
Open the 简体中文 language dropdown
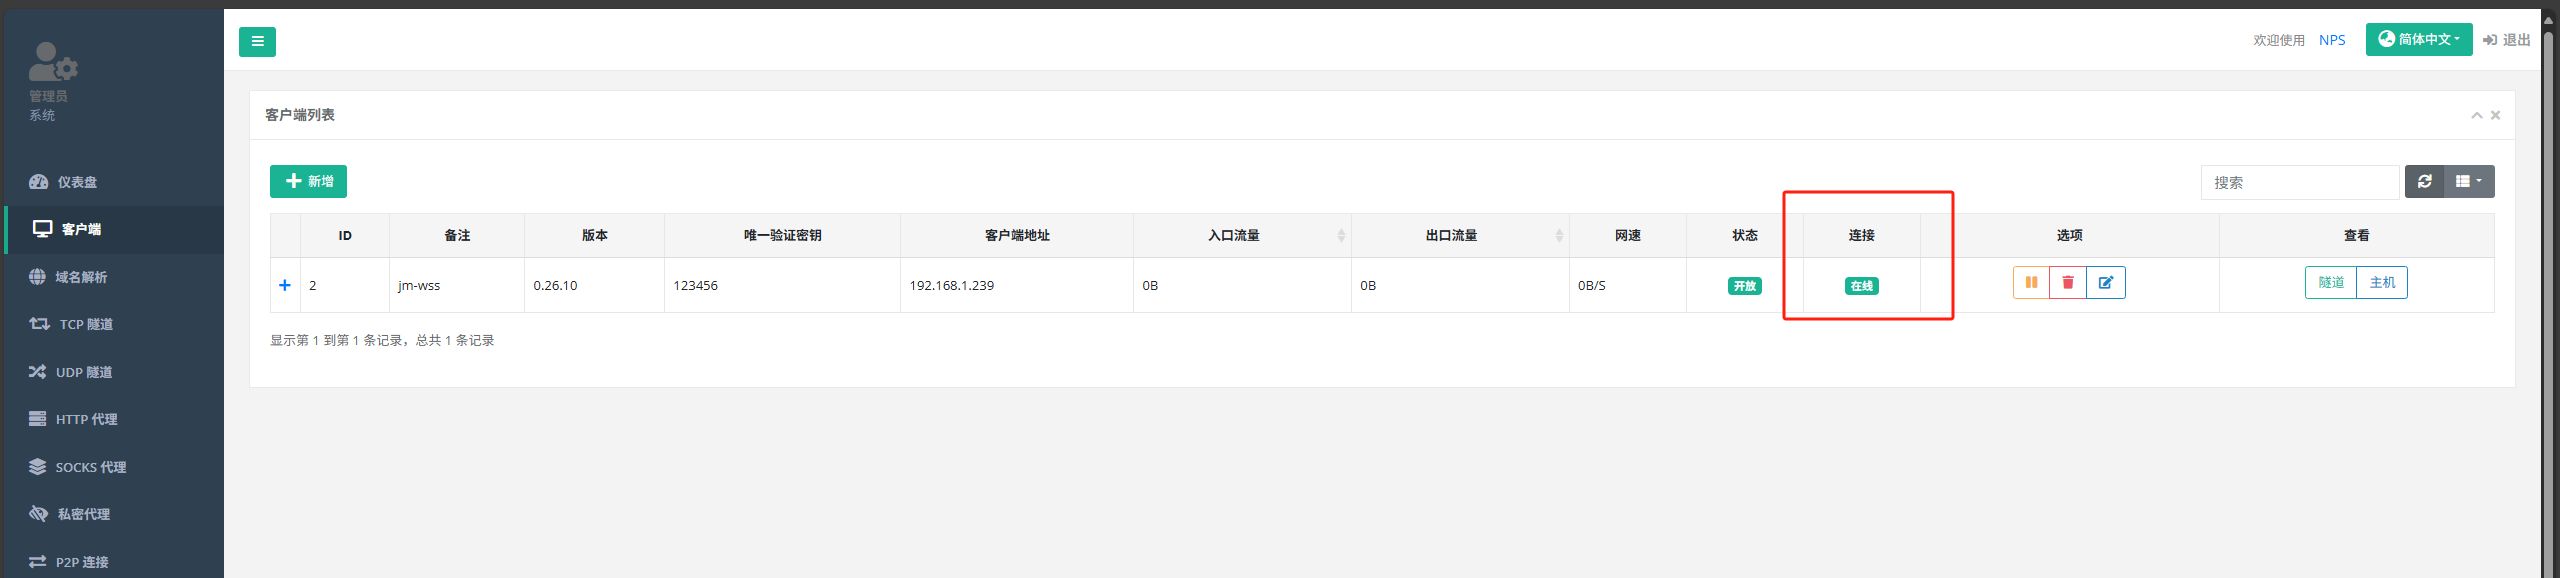pos(2418,40)
